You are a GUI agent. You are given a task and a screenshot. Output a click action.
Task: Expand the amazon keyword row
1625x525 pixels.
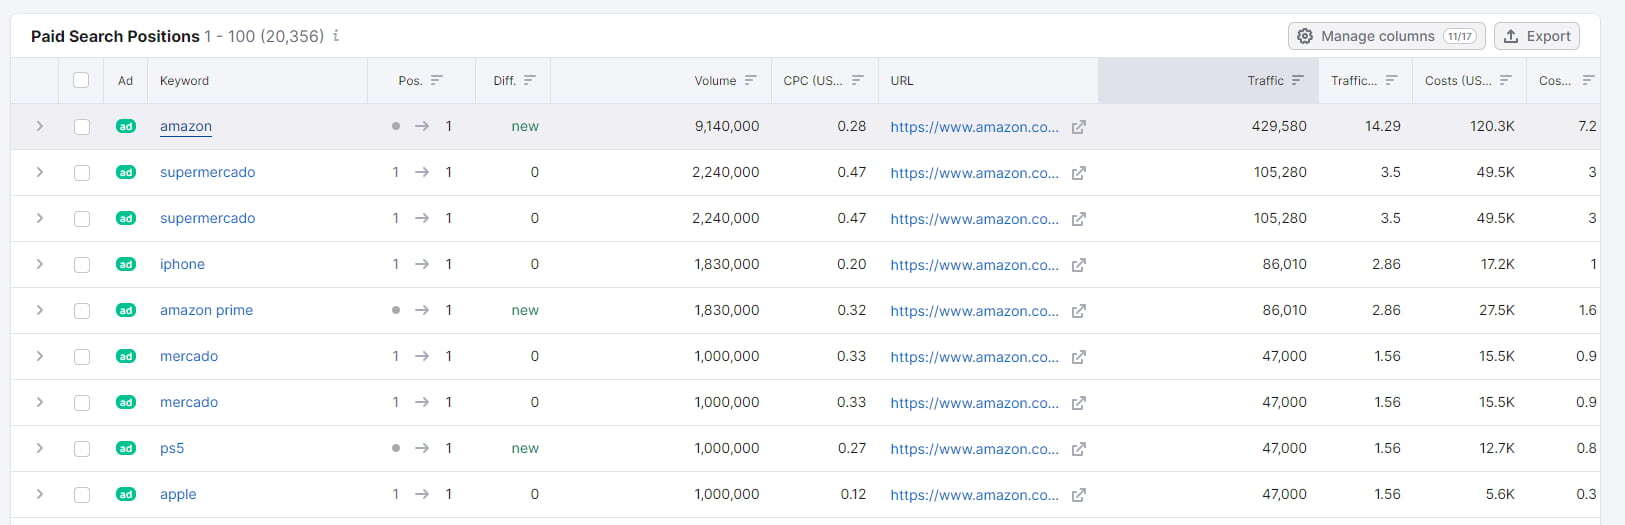(39, 127)
